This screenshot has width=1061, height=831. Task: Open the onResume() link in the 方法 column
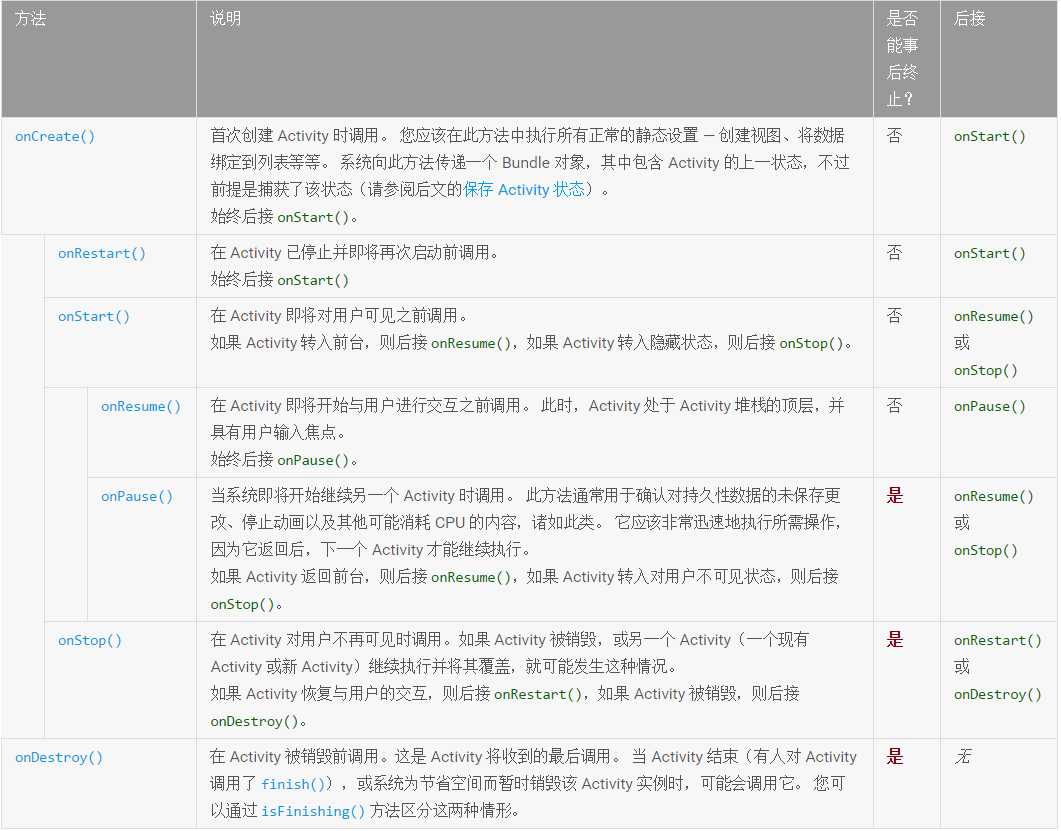141,407
